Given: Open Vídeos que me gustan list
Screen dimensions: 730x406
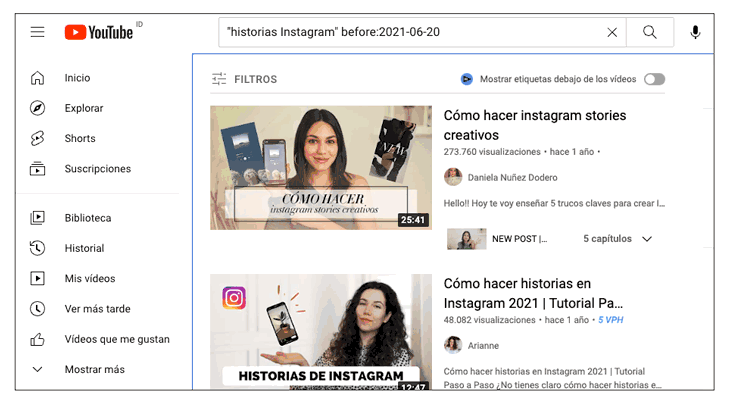Looking at the screenshot, I should pos(117,339).
